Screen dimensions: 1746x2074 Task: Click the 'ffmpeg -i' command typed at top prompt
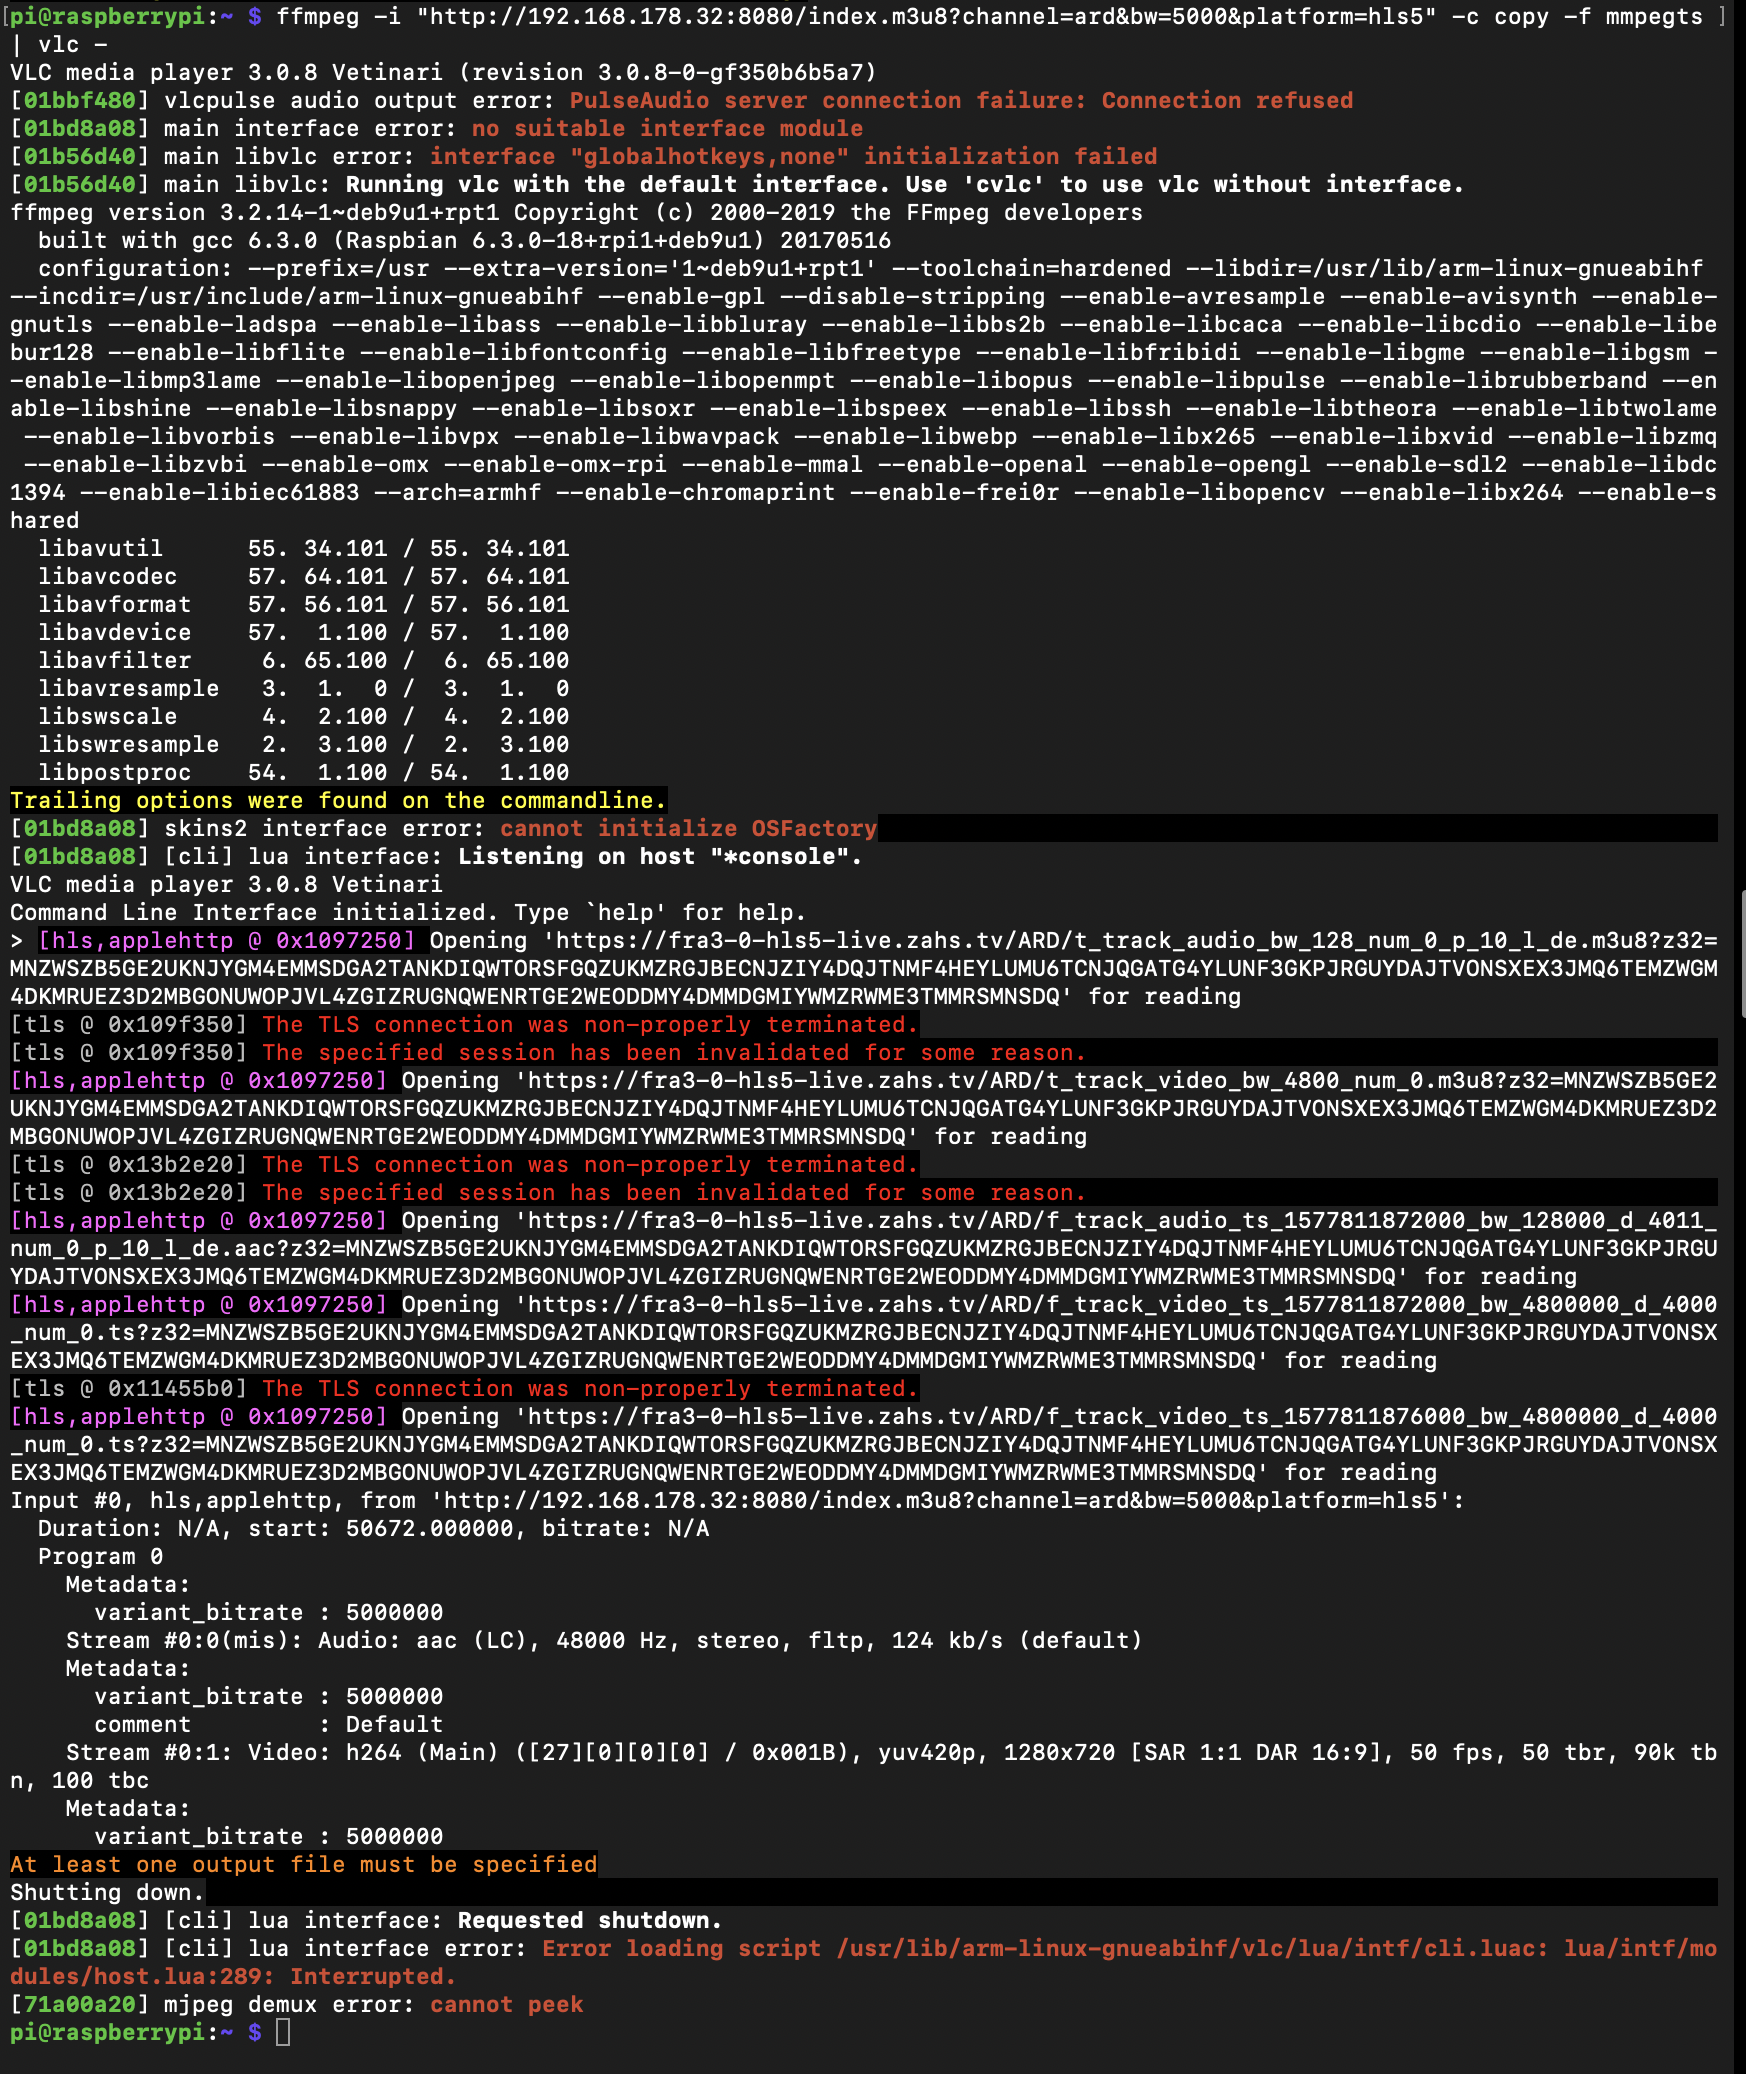(990, 16)
